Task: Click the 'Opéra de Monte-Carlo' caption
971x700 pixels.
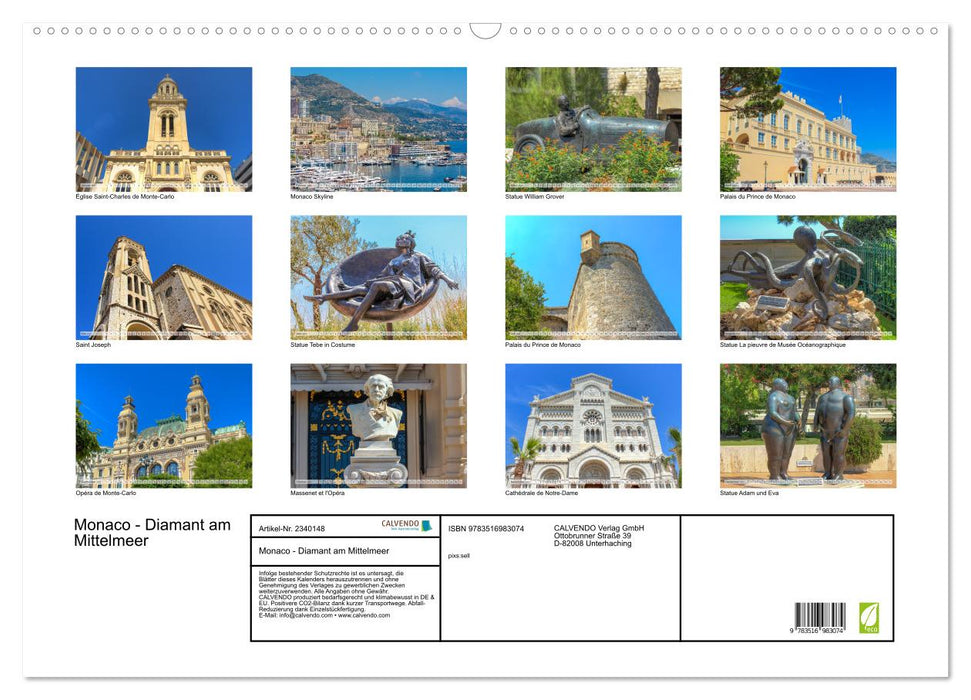Action: coord(106,493)
